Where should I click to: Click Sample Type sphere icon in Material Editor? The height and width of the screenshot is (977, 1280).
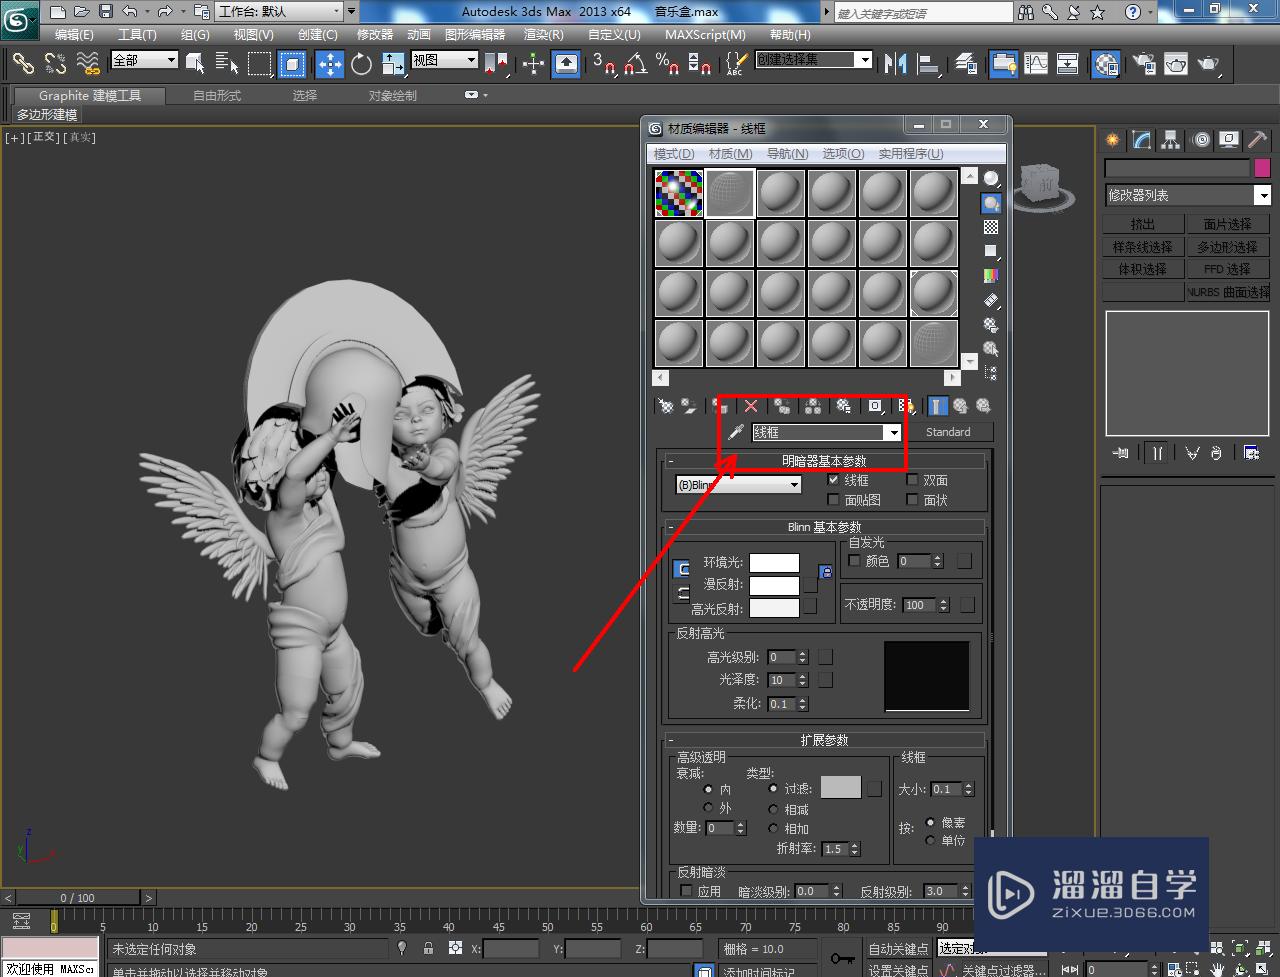point(990,179)
